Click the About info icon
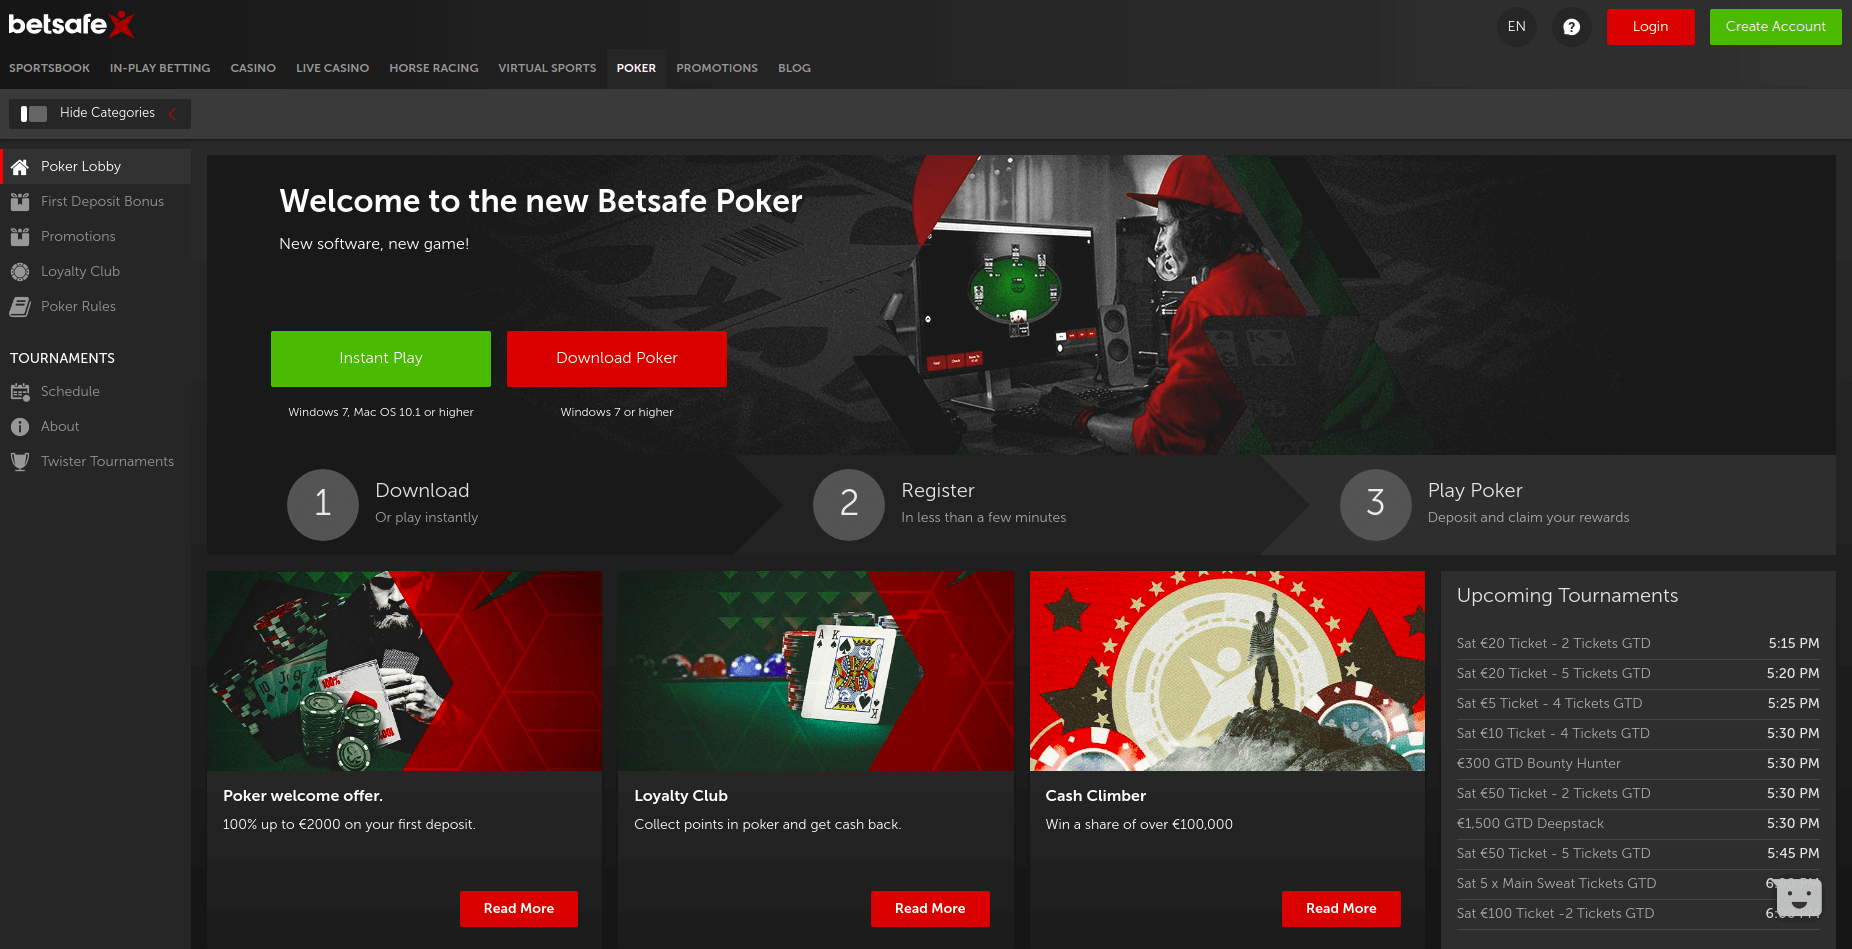The image size is (1852, 949). (20, 427)
